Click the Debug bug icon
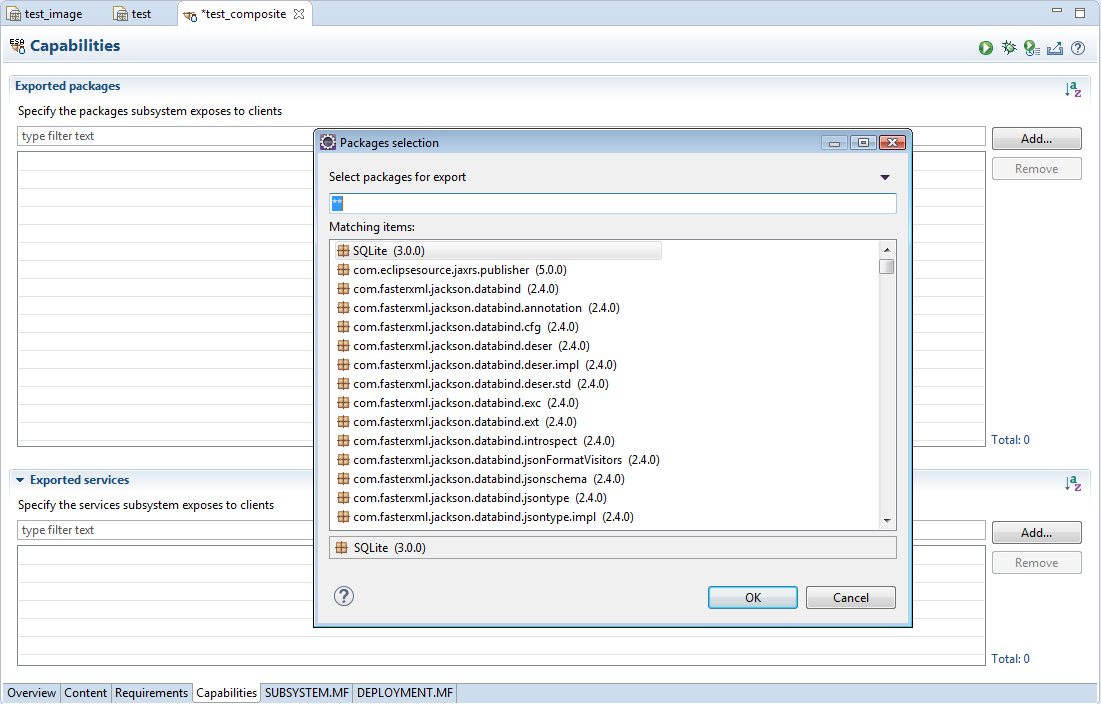 click(1009, 48)
